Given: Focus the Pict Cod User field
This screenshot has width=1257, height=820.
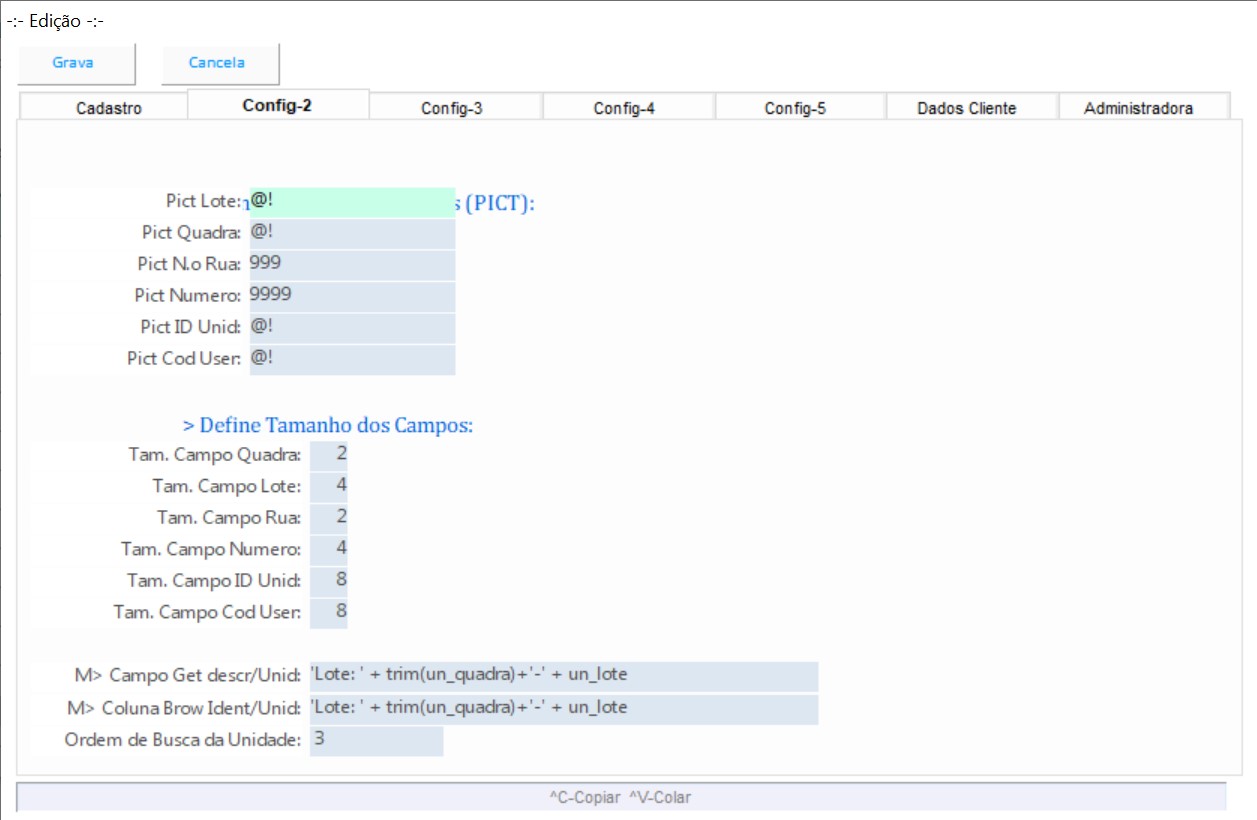Looking at the screenshot, I should 351,359.
